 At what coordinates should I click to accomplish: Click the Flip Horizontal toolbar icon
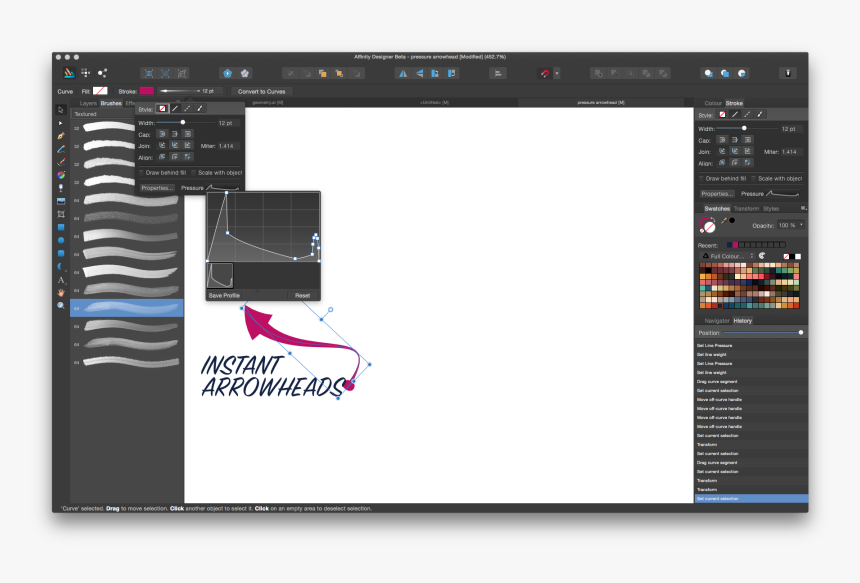click(x=403, y=73)
